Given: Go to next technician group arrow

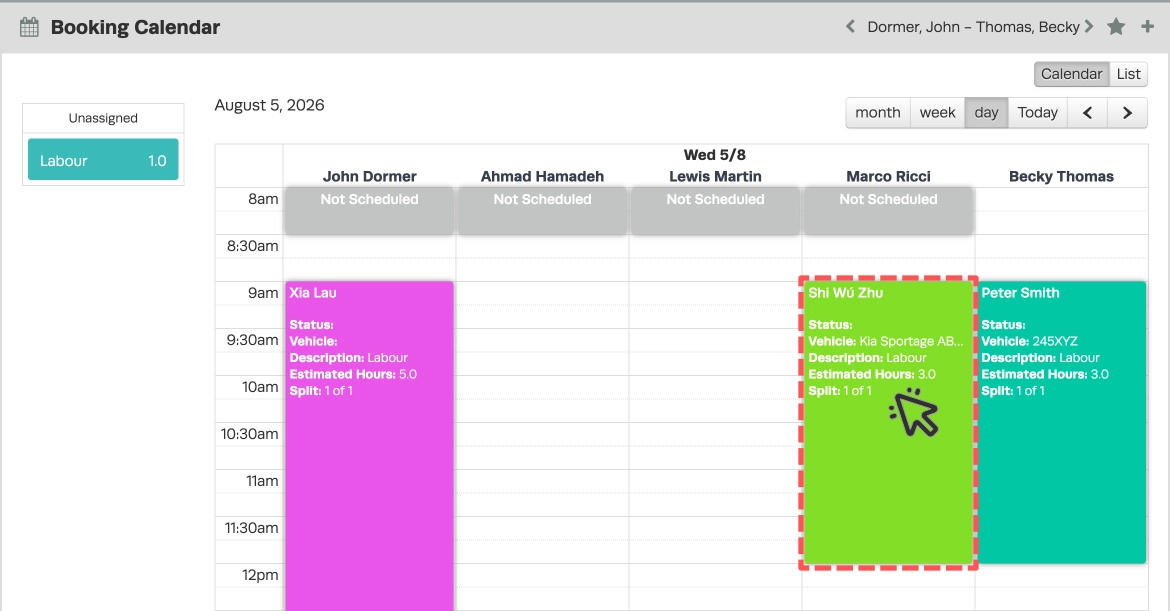Looking at the screenshot, I should [1089, 27].
